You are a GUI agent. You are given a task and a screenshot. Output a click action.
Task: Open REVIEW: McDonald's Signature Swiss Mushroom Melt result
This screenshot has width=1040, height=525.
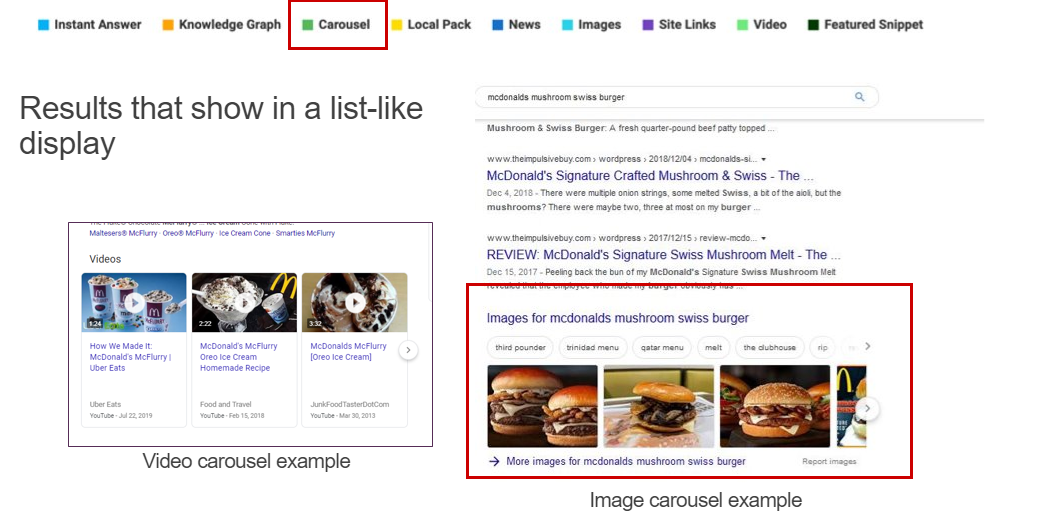click(663, 255)
